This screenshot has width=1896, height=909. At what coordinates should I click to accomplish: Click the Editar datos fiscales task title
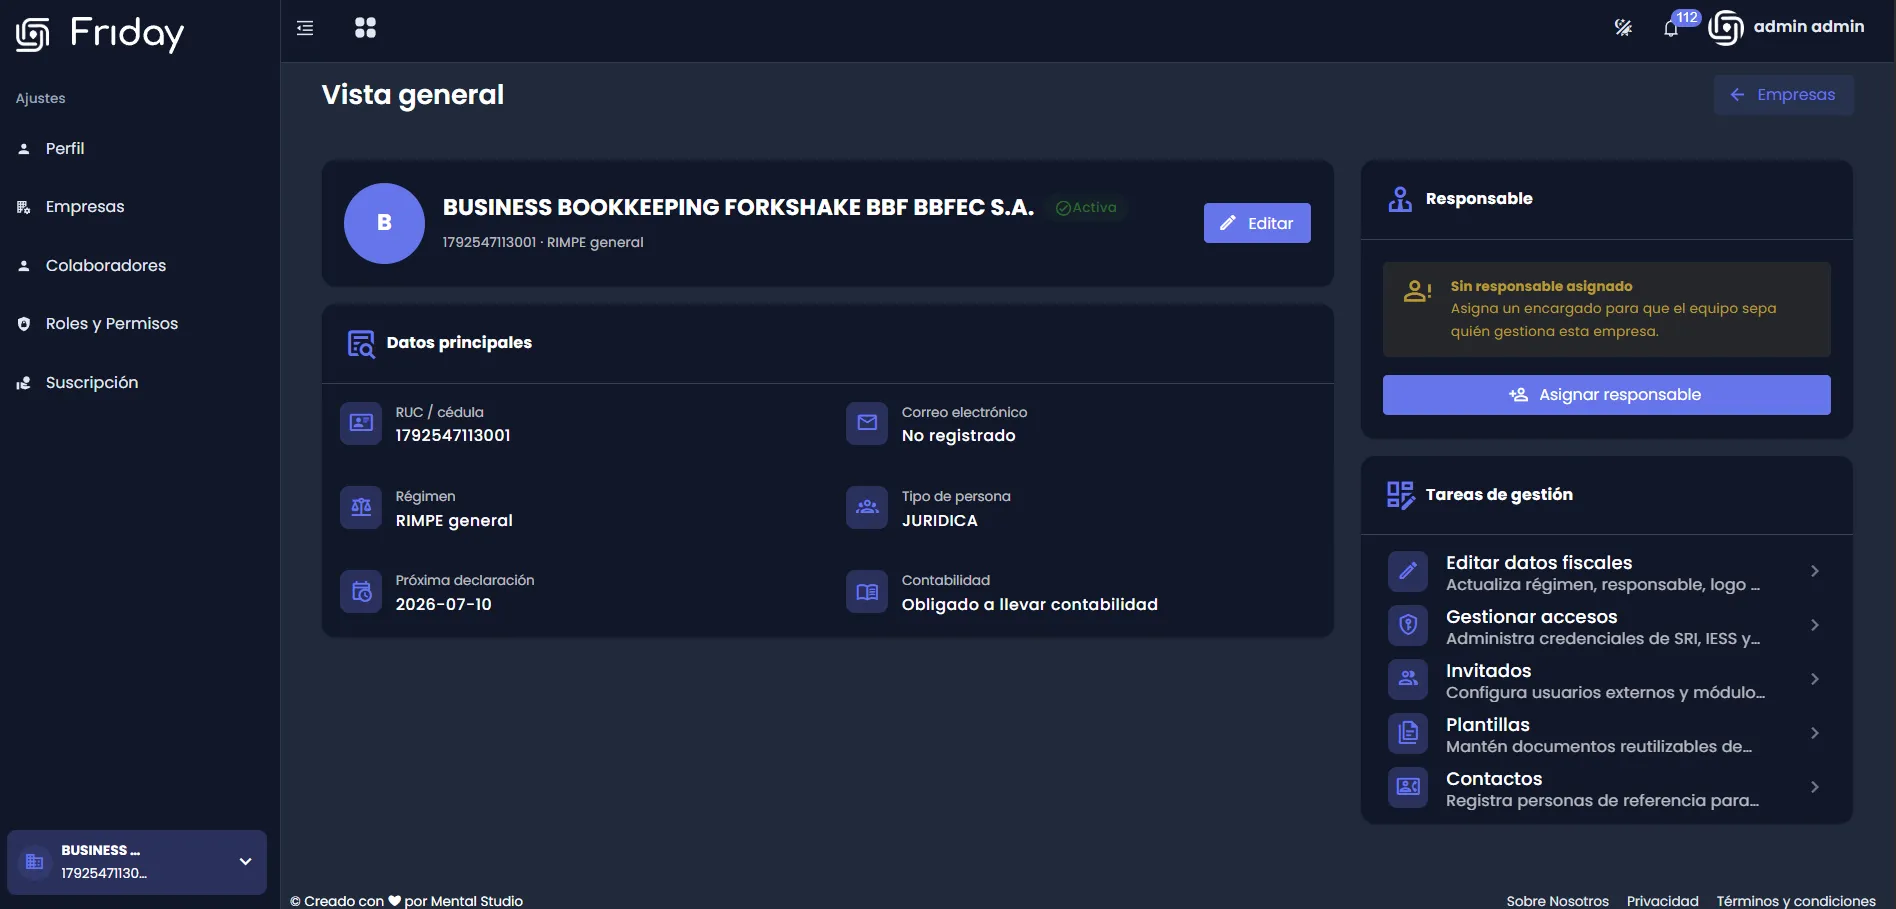(1539, 563)
